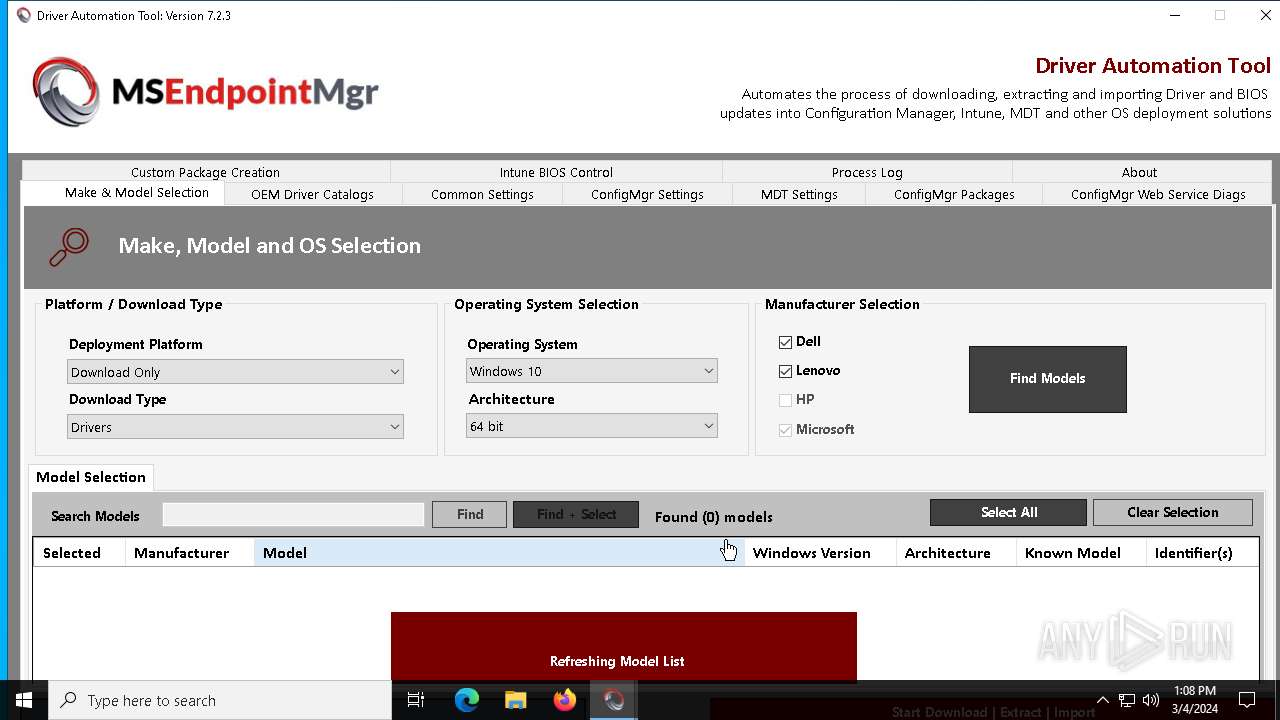Switch to Intune BIOS Control tab

(x=556, y=172)
